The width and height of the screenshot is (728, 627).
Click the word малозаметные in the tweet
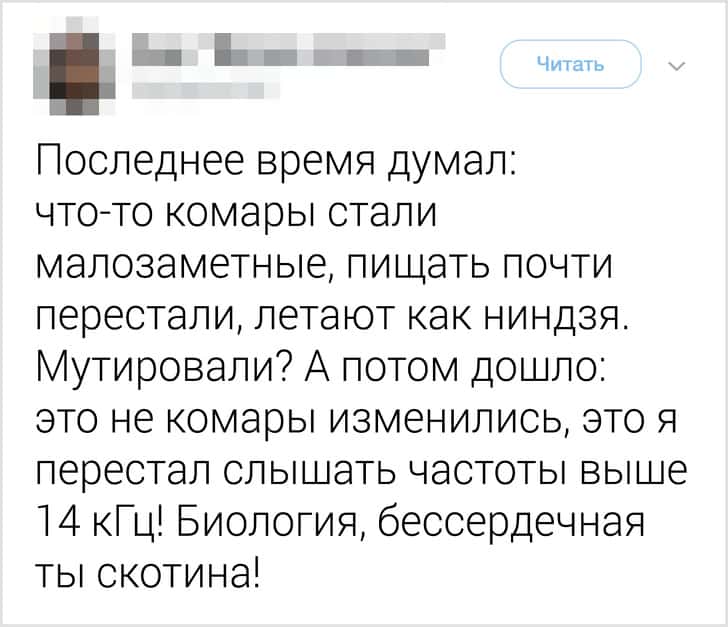(x=185, y=265)
